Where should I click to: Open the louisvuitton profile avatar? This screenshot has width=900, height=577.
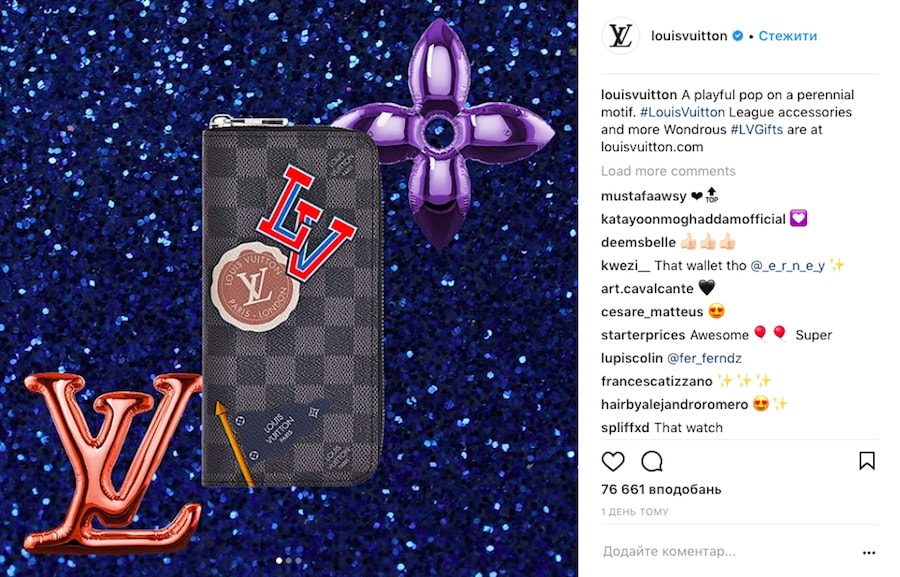coord(620,36)
